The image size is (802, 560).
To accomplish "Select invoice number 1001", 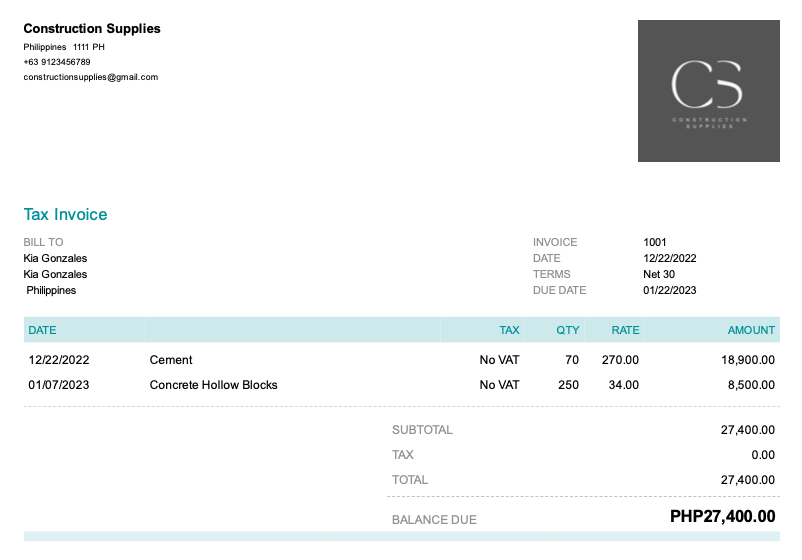I will pyautogui.click(x=655, y=242).
